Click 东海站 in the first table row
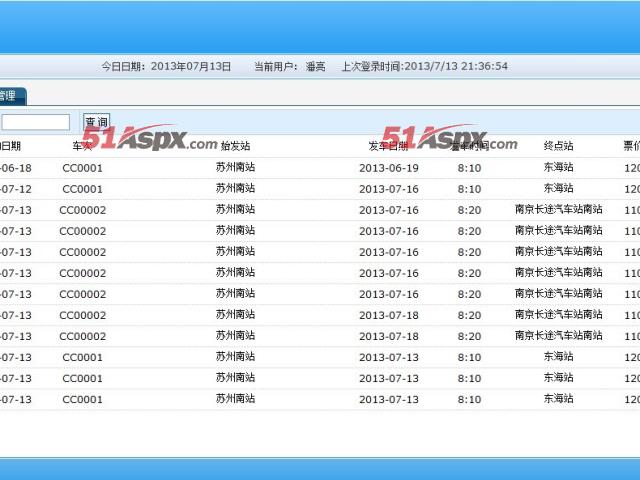Screen dimensions: 640x480 tap(558, 168)
